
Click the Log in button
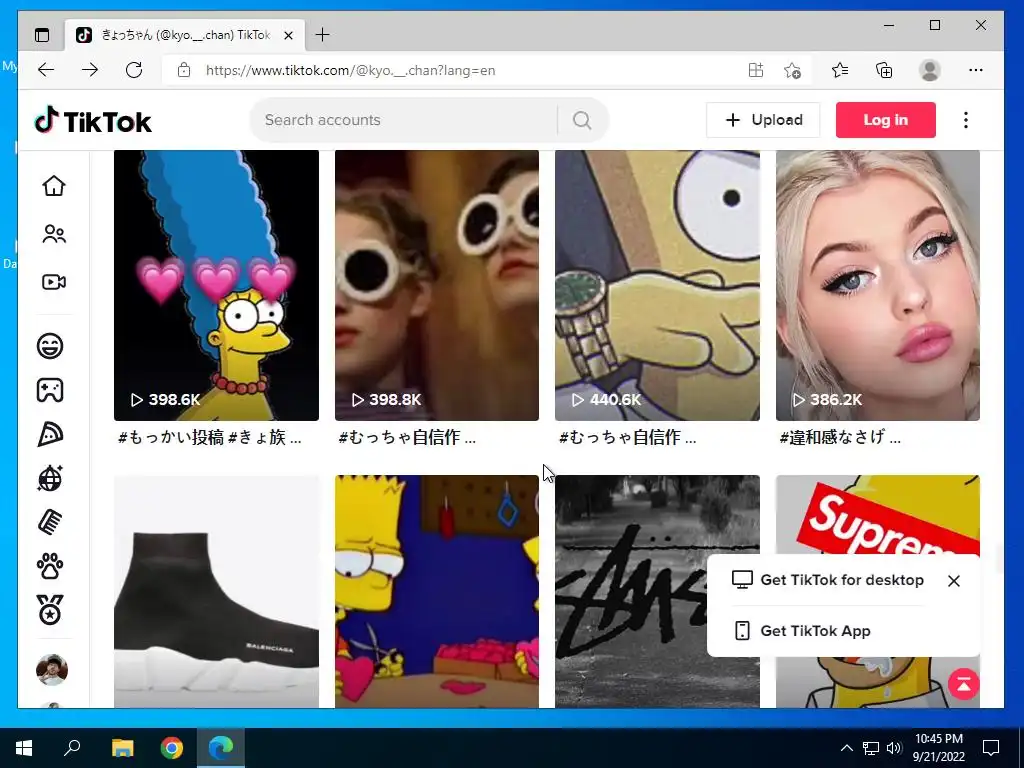(x=886, y=120)
